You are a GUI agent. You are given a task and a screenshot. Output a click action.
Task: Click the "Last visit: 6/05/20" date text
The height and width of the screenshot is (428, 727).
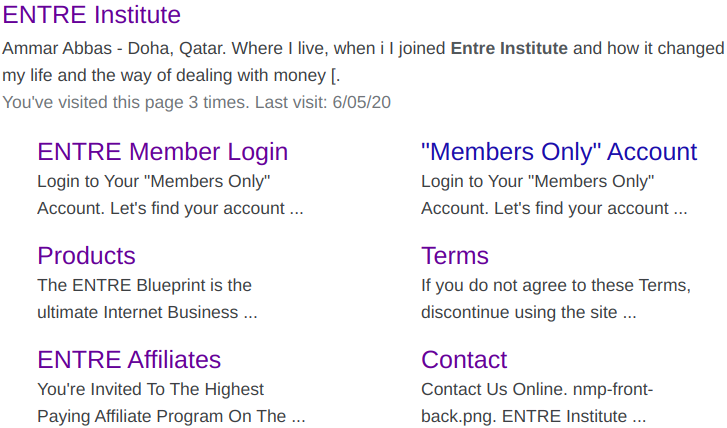coord(323,102)
